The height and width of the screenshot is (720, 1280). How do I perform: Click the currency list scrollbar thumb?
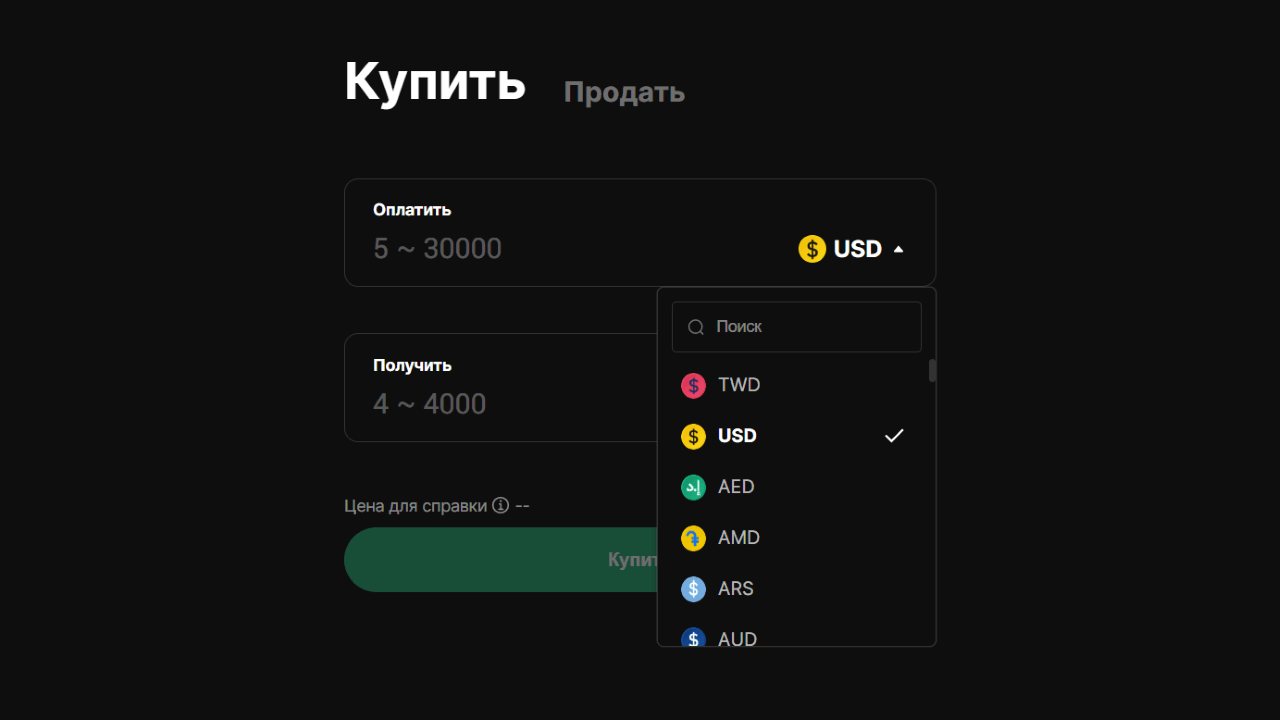coord(933,371)
